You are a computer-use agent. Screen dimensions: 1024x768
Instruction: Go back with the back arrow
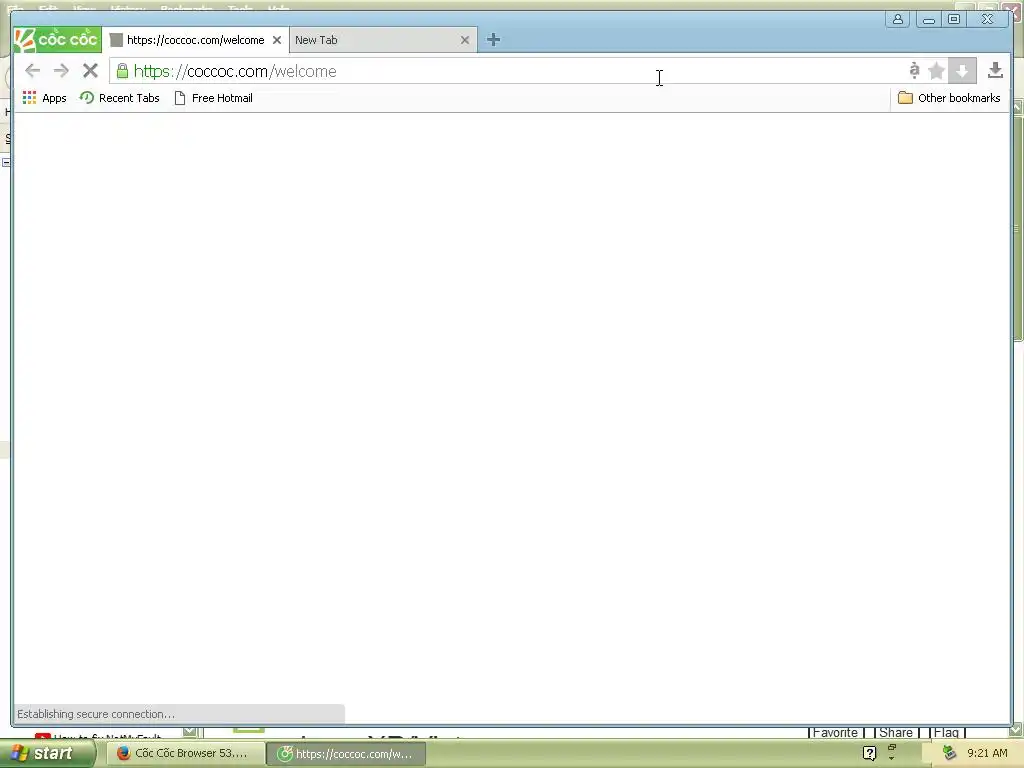[x=32, y=71]
